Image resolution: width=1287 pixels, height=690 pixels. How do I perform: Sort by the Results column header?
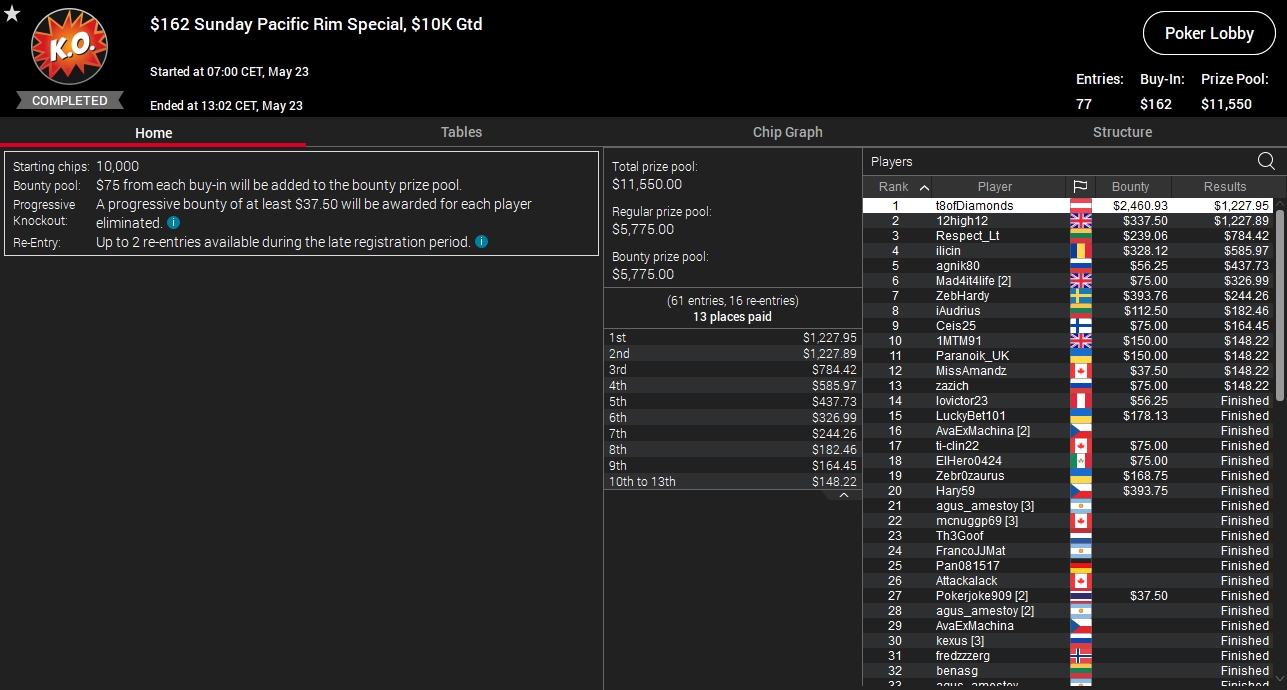pyautogui.click(x=1225, y=187)
